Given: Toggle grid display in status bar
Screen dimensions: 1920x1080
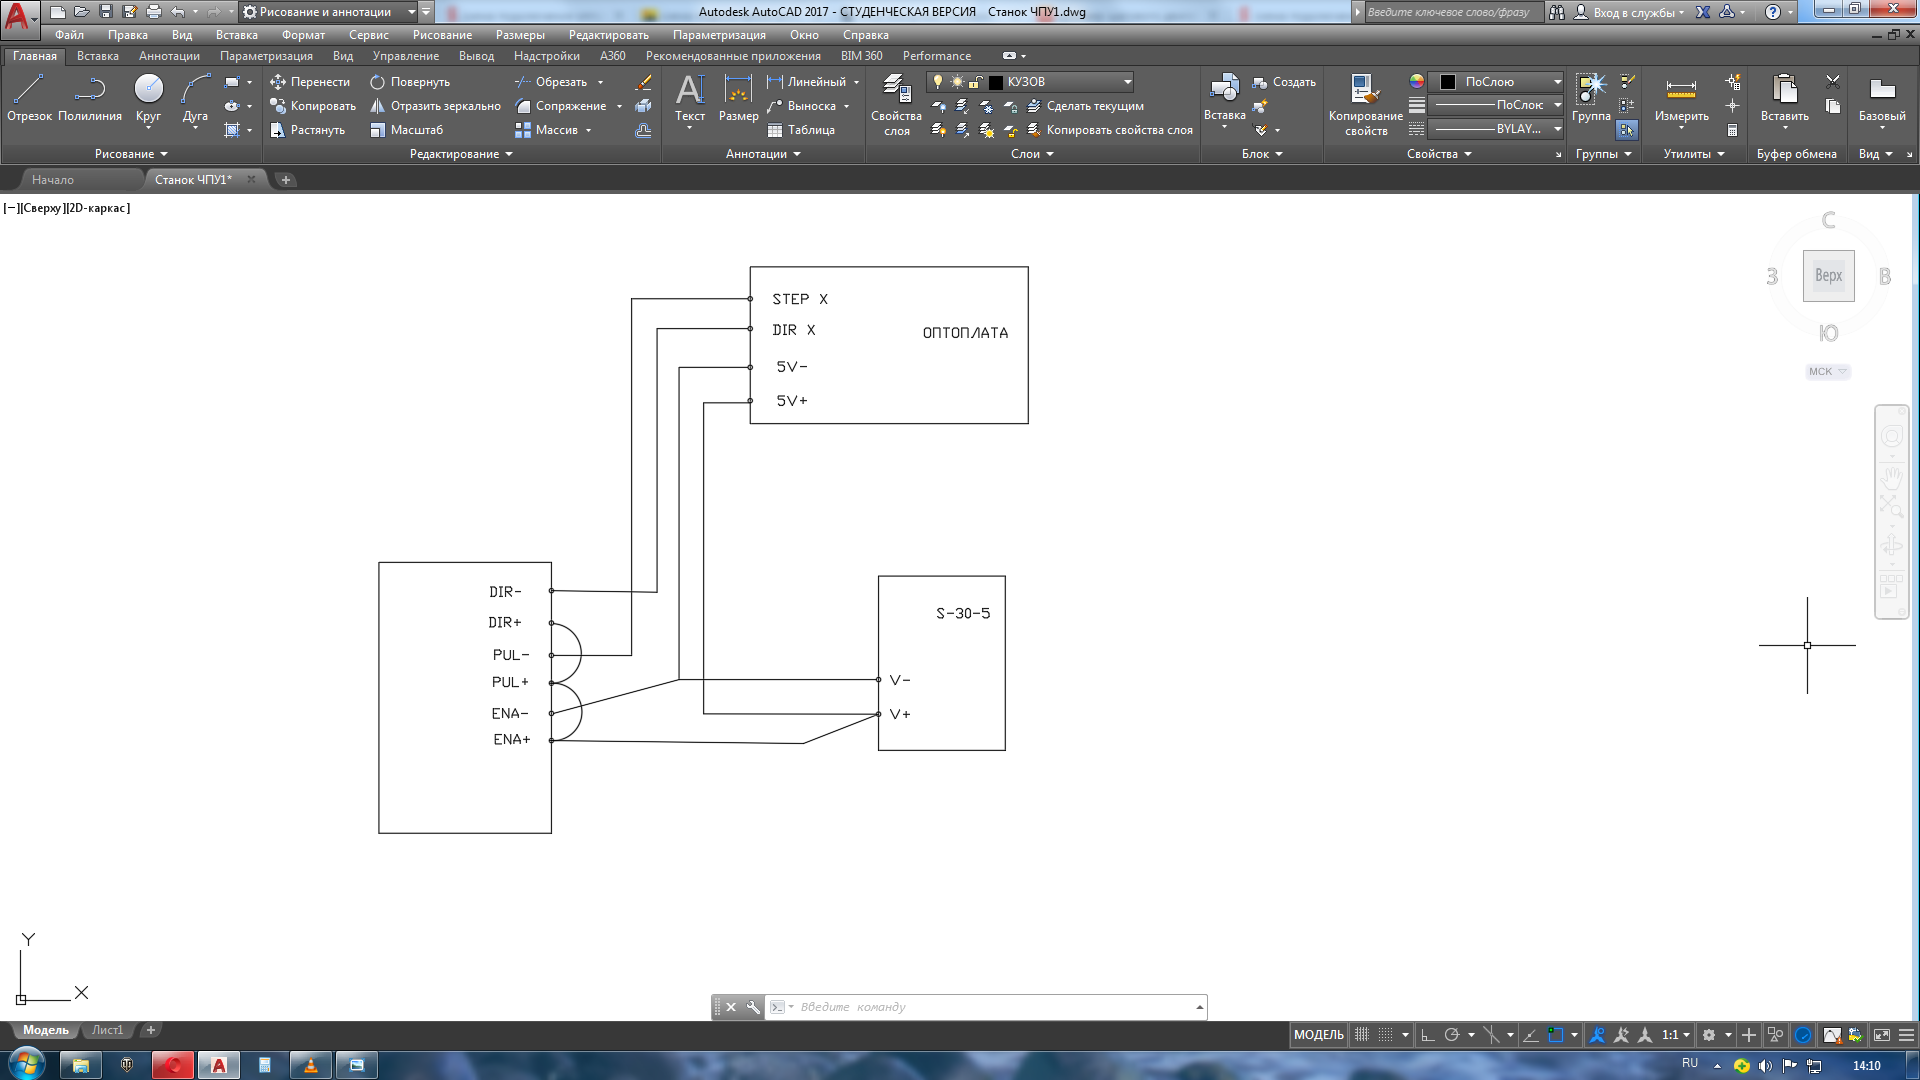Looking at the screenshot, I should pyautogui.click(x=1361, y=1035).
